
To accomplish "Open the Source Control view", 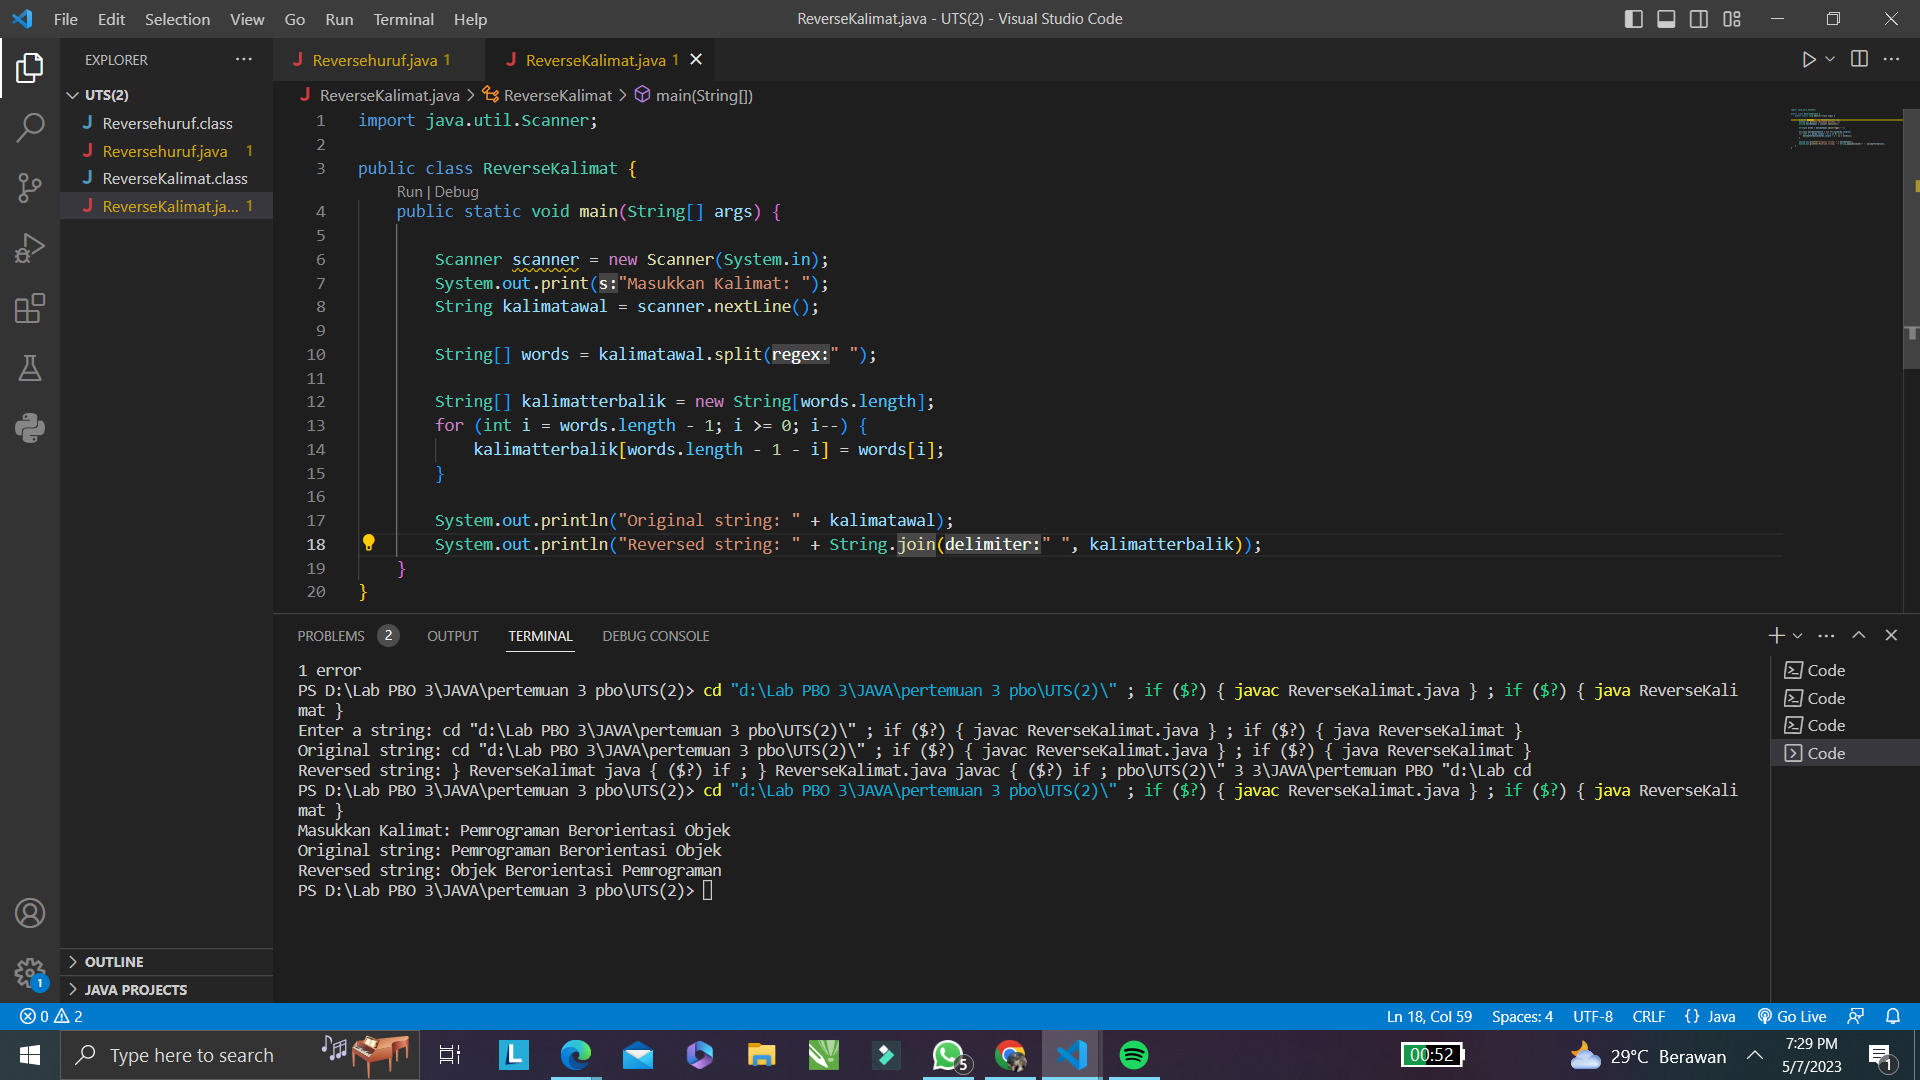I will pos(31,188).
